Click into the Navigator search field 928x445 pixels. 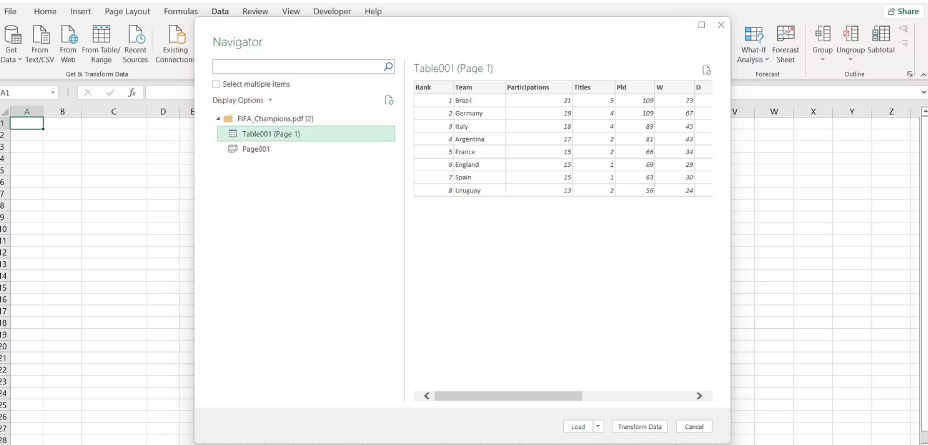[298, 66]
